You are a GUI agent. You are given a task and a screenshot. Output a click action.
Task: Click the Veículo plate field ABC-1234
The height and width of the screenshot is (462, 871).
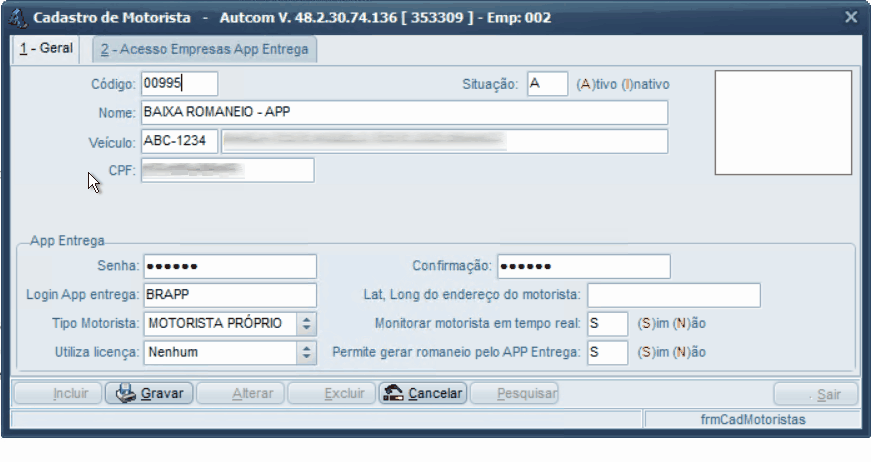[x=179, y=142]
